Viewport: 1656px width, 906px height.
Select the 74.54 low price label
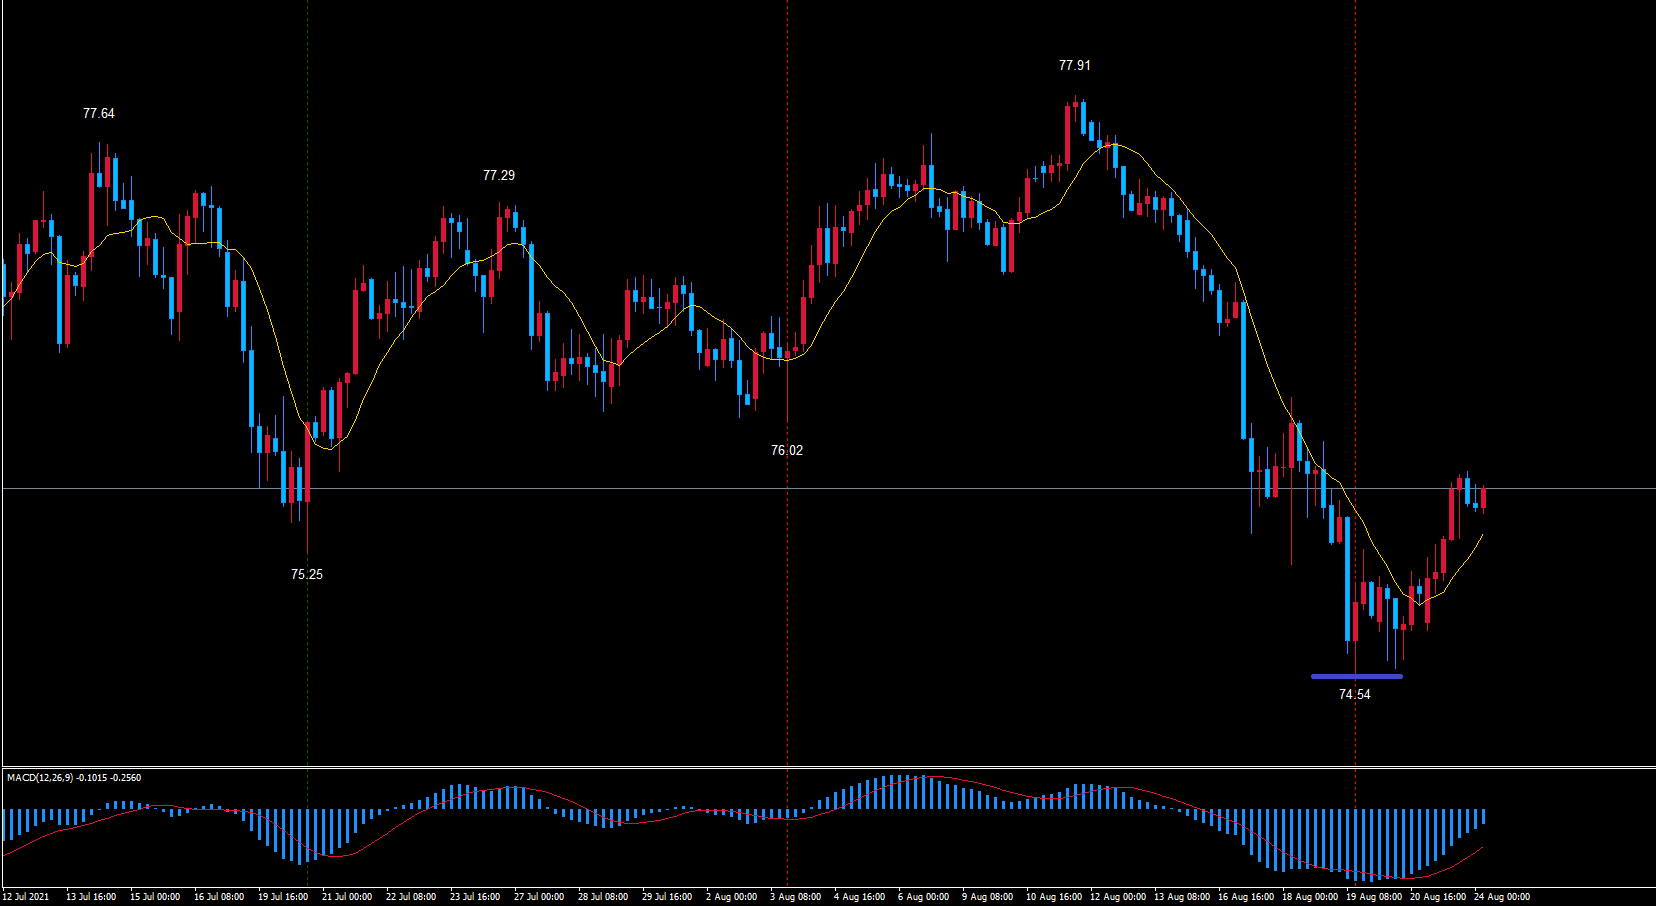click(x=1354, y=694)
